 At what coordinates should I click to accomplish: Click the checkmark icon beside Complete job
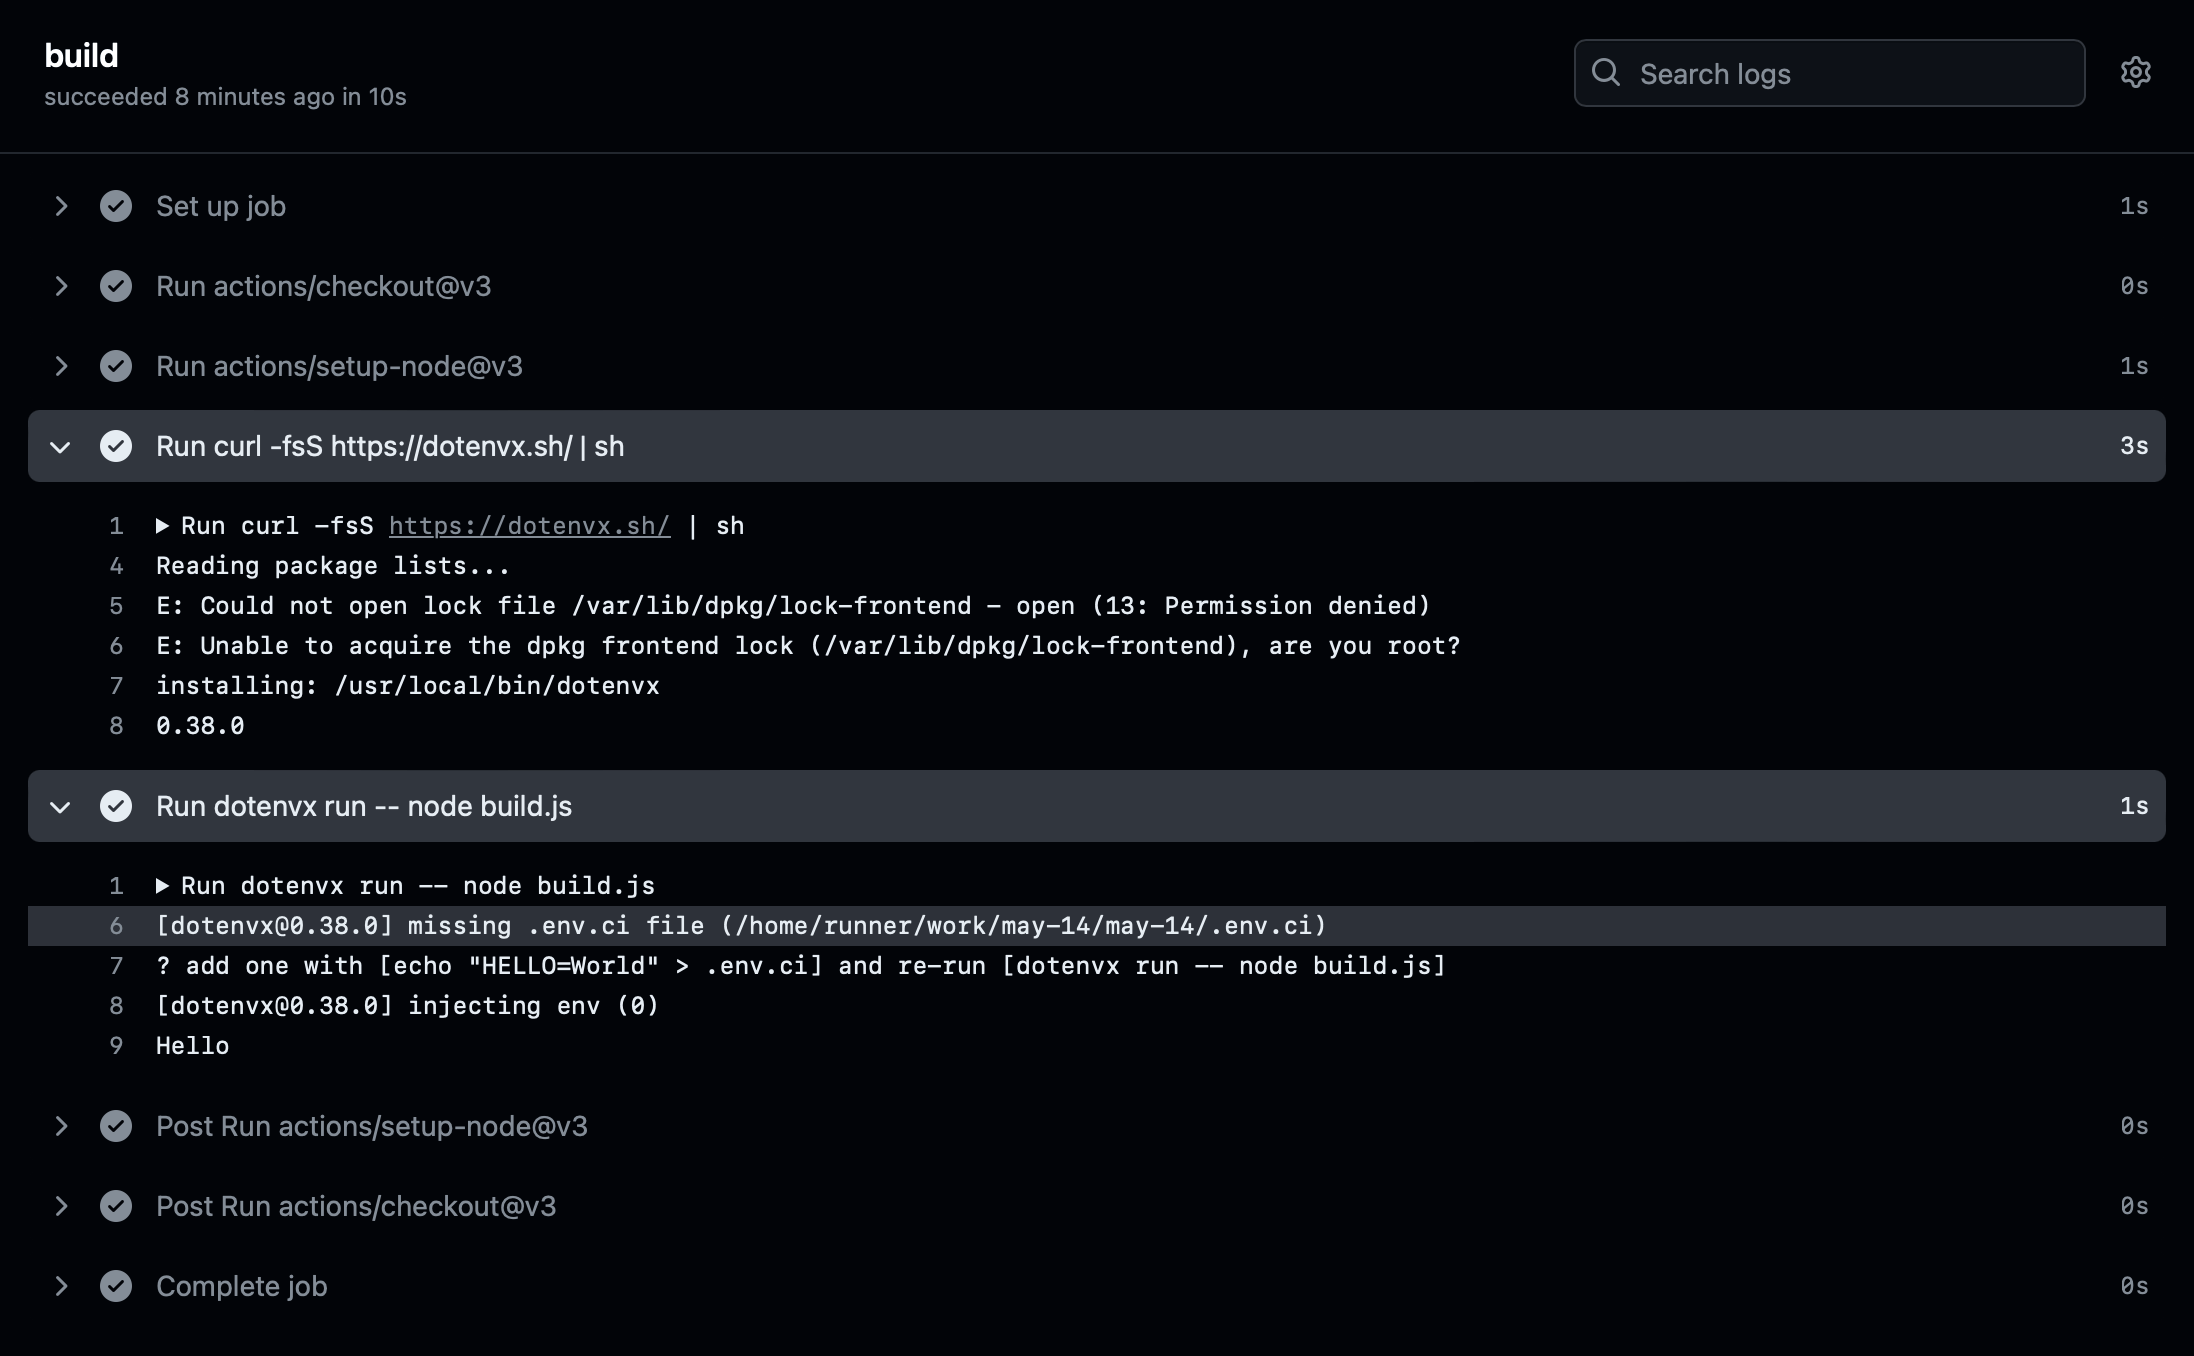tap(116, 1286)
